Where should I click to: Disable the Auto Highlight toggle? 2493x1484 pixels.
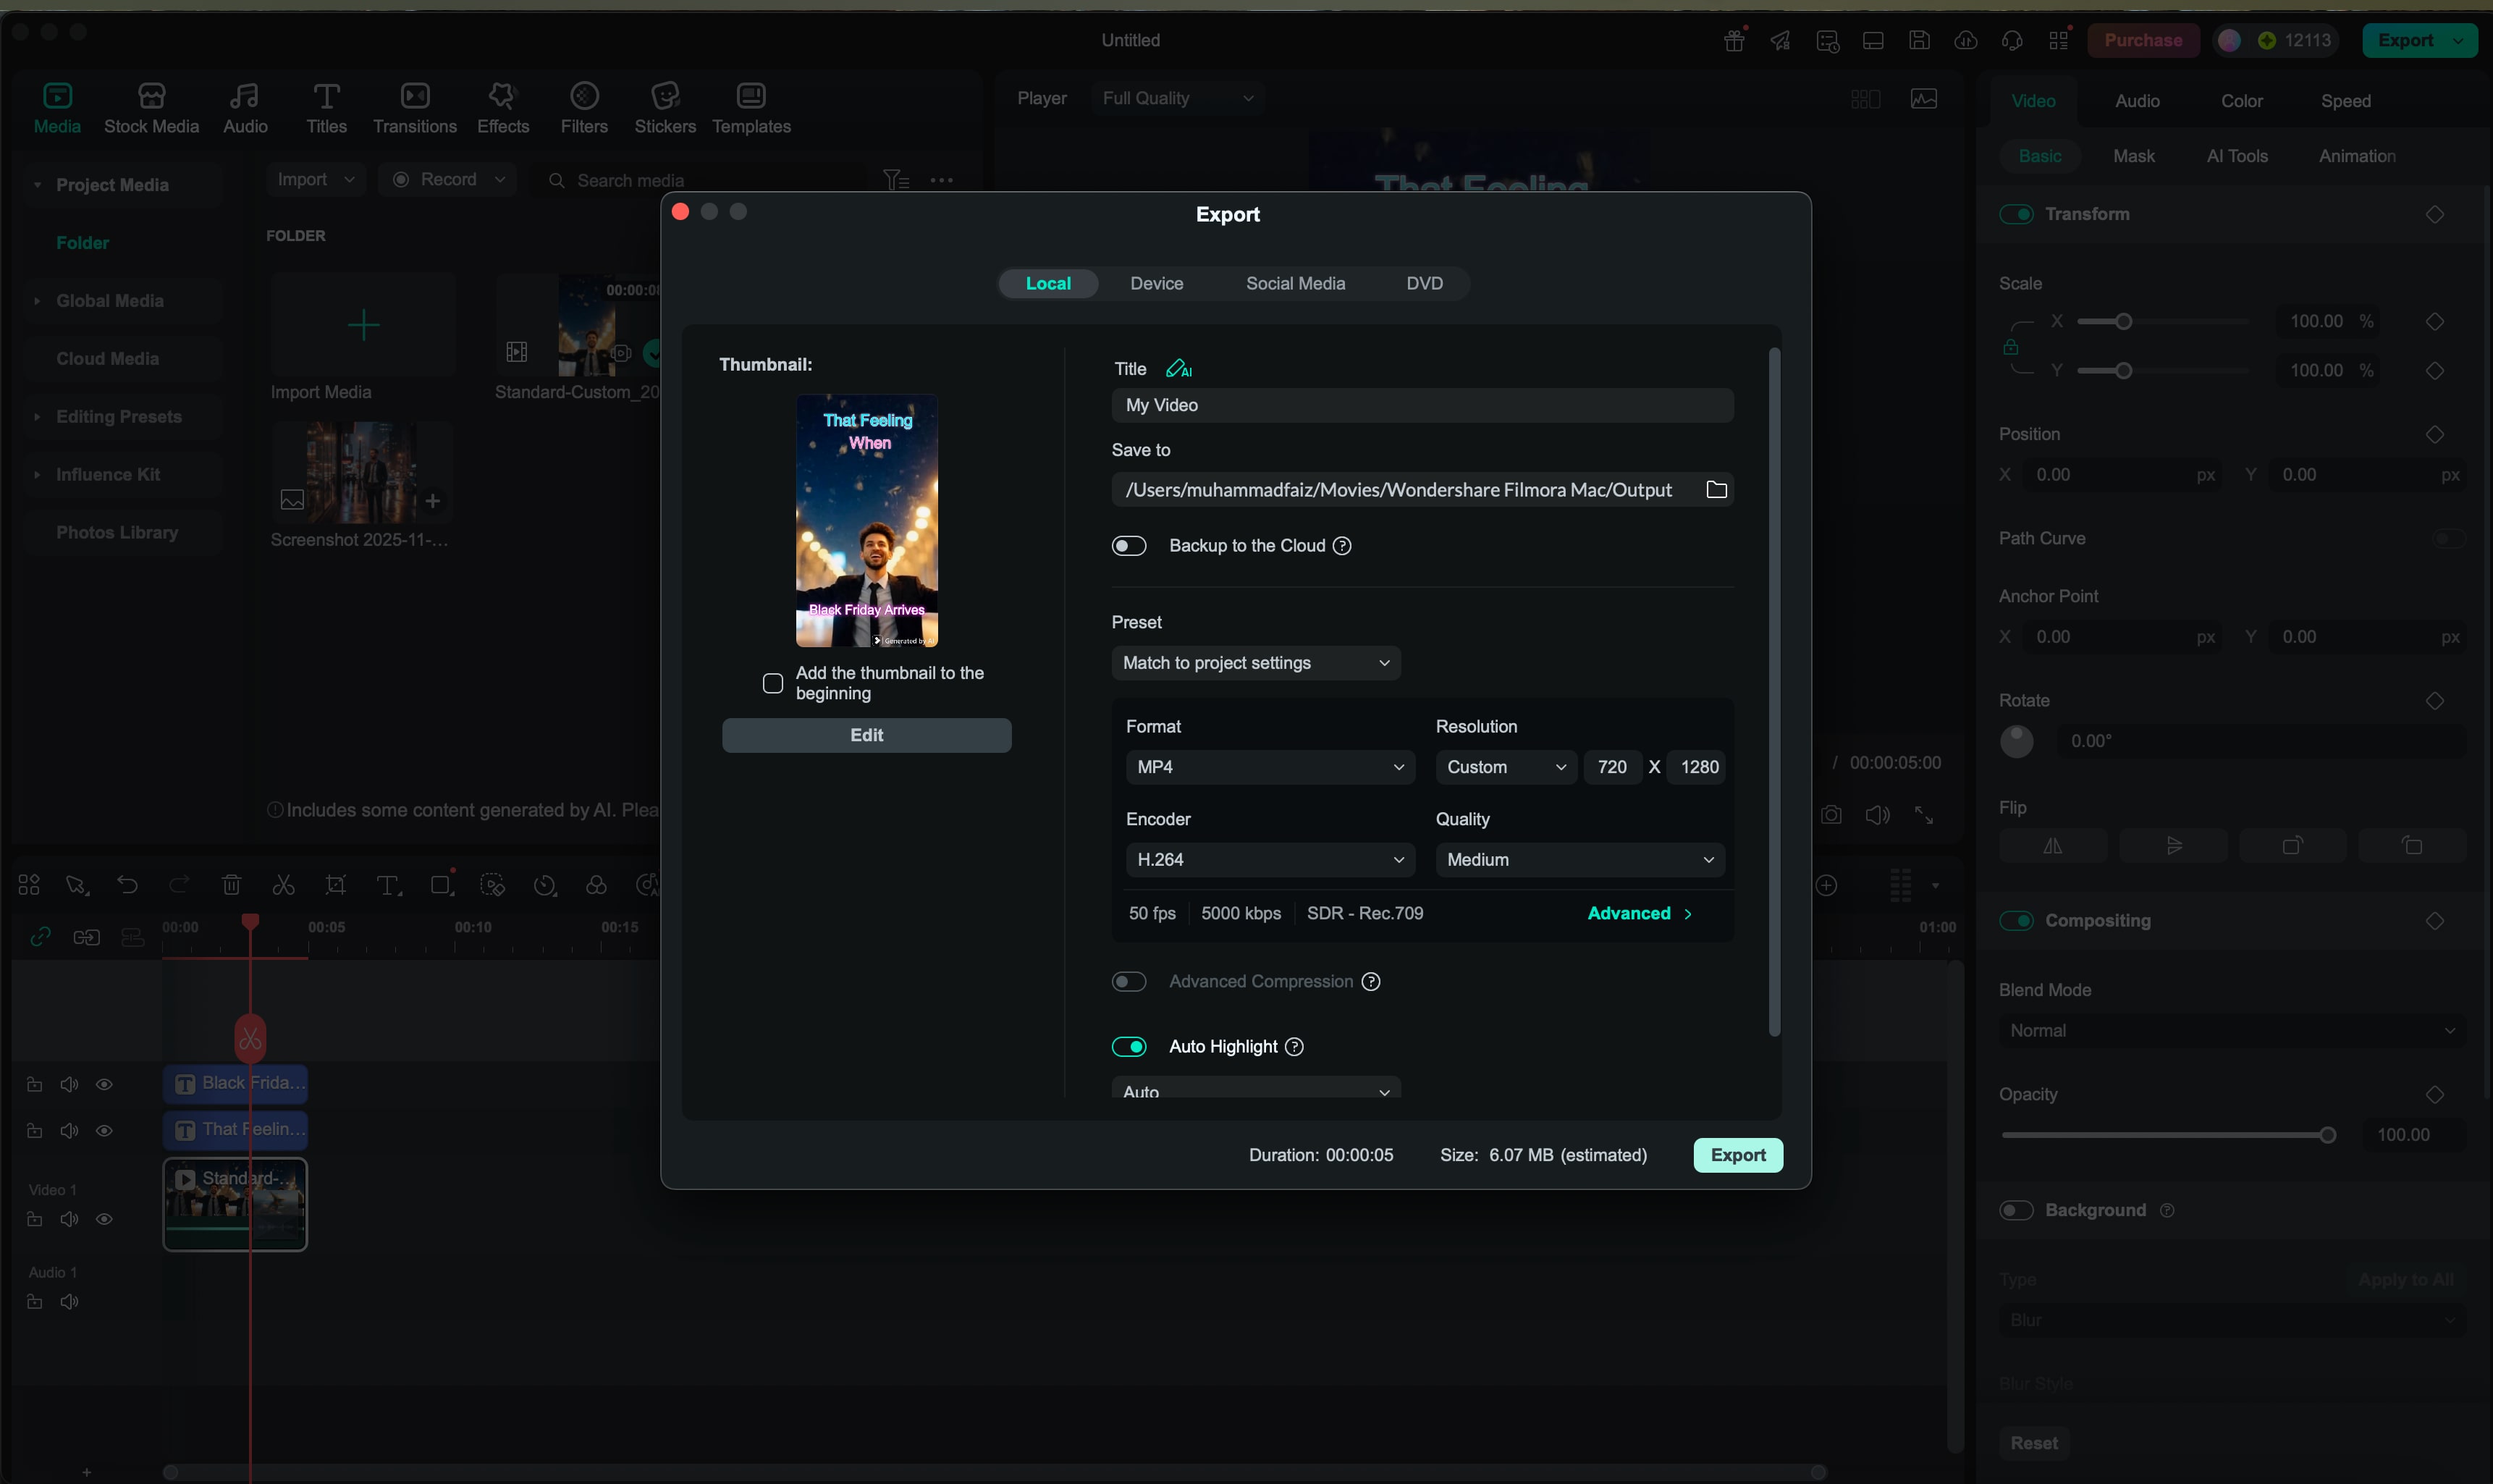pyautogui.click(x=1129, y=1046)
